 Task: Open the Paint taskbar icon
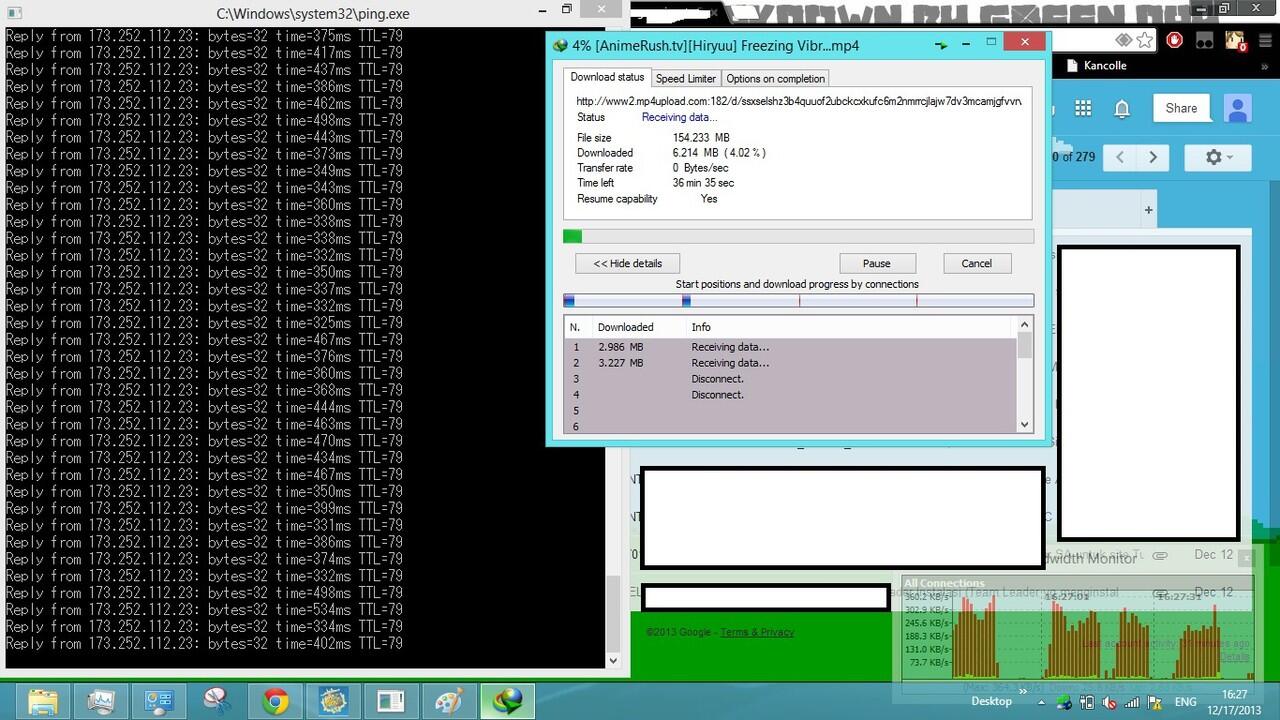coord(449,702)
